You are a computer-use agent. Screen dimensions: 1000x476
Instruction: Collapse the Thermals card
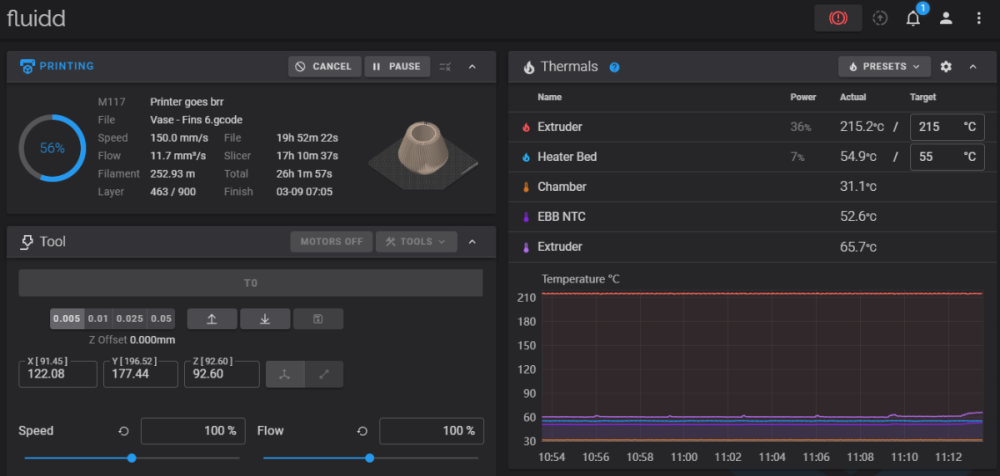click(973, 66)
